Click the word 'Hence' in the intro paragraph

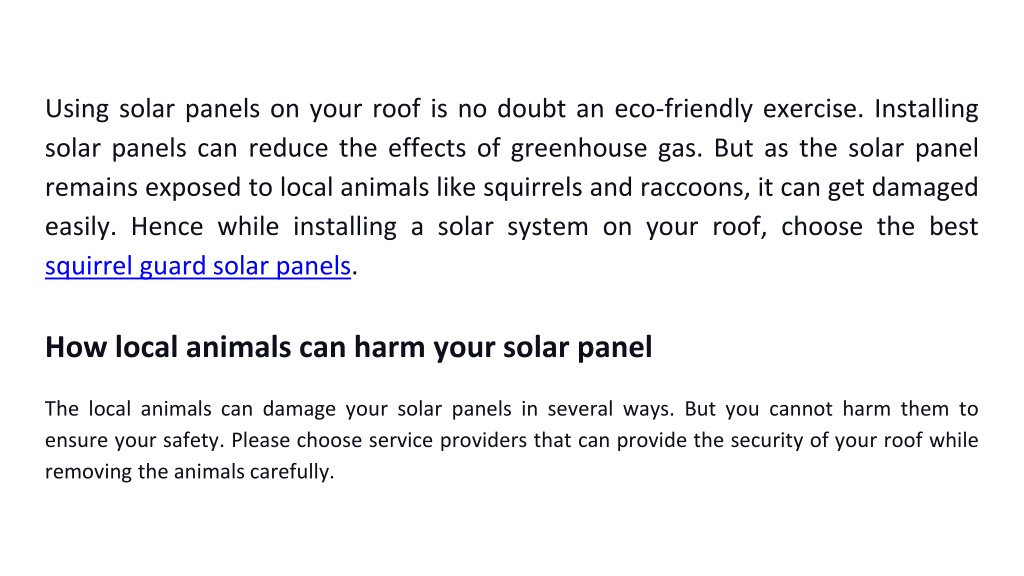[167, 227]
